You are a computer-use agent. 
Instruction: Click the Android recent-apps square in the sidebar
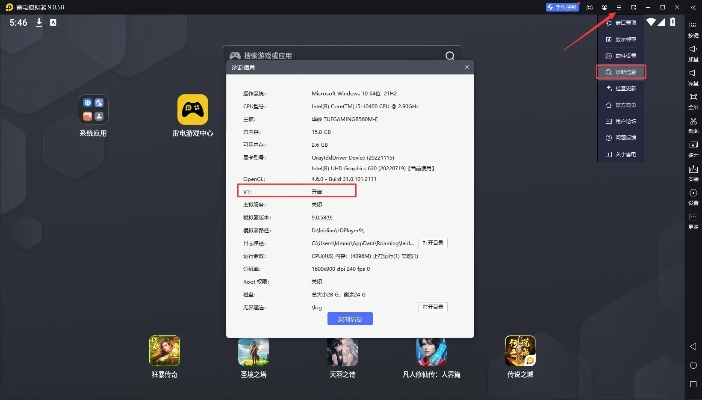pyautogui.click(x=693, y=384)
